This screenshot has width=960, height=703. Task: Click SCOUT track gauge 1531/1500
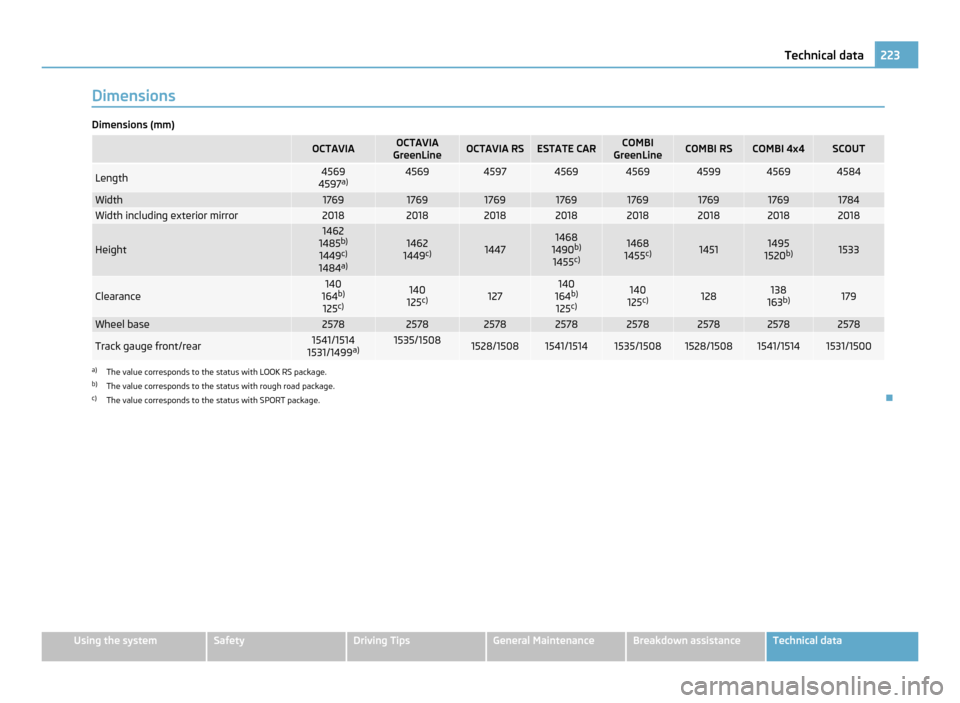[849, 347]
